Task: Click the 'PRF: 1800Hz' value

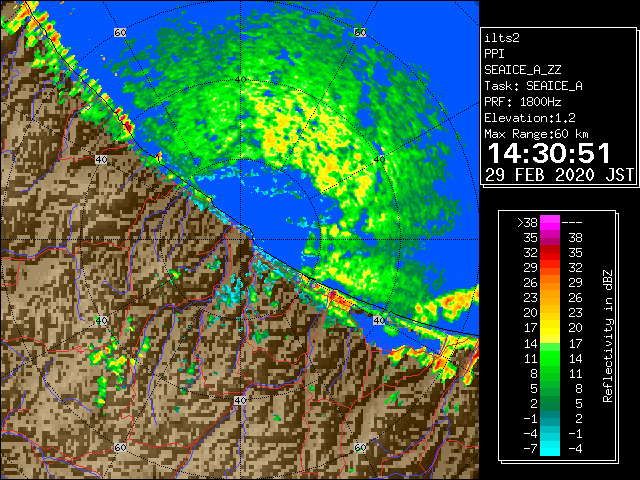Action: pyautogui.click(x=523, y=102)
